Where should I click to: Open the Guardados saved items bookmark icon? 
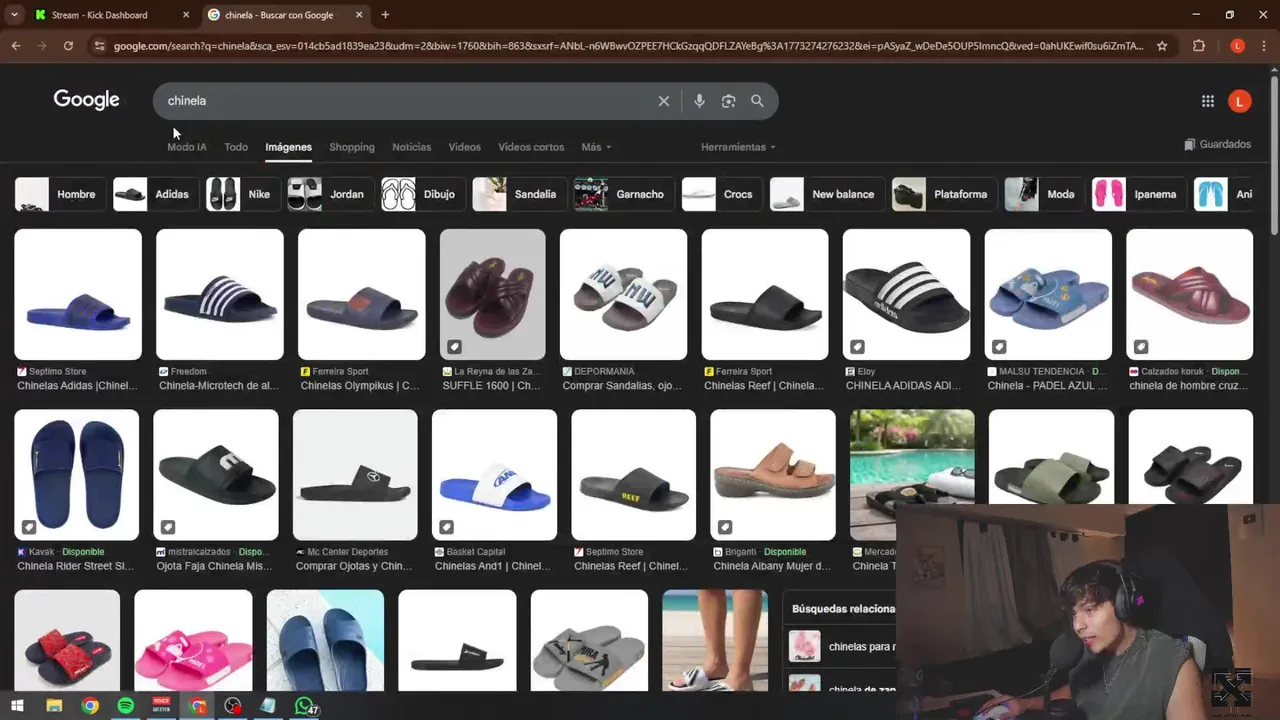(x=1189, y=144)
